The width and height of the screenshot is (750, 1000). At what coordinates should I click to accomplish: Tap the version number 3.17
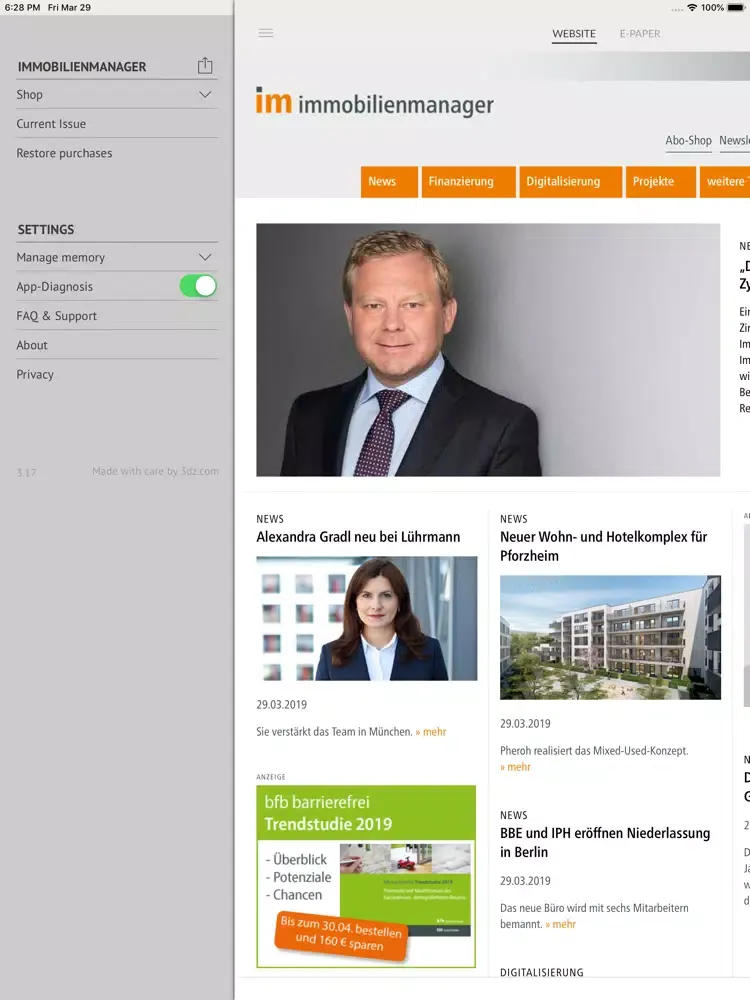[26, 473]
